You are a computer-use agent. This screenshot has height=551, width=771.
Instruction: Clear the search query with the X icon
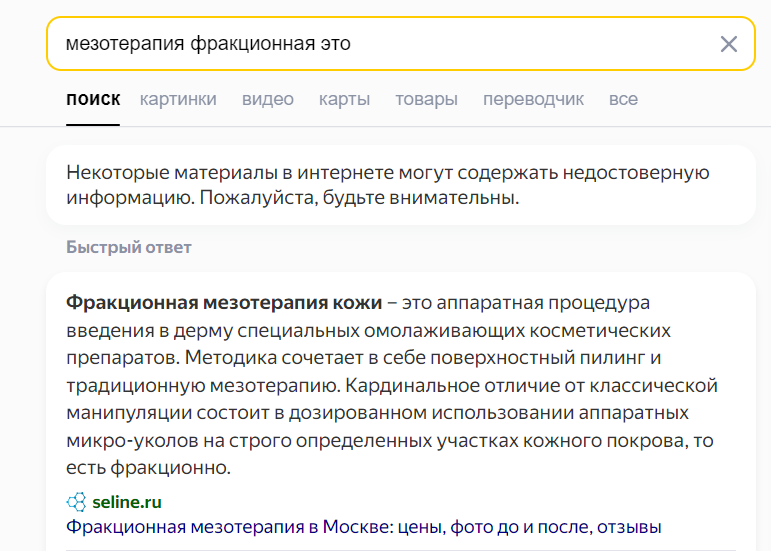click(x=729, y=44)
